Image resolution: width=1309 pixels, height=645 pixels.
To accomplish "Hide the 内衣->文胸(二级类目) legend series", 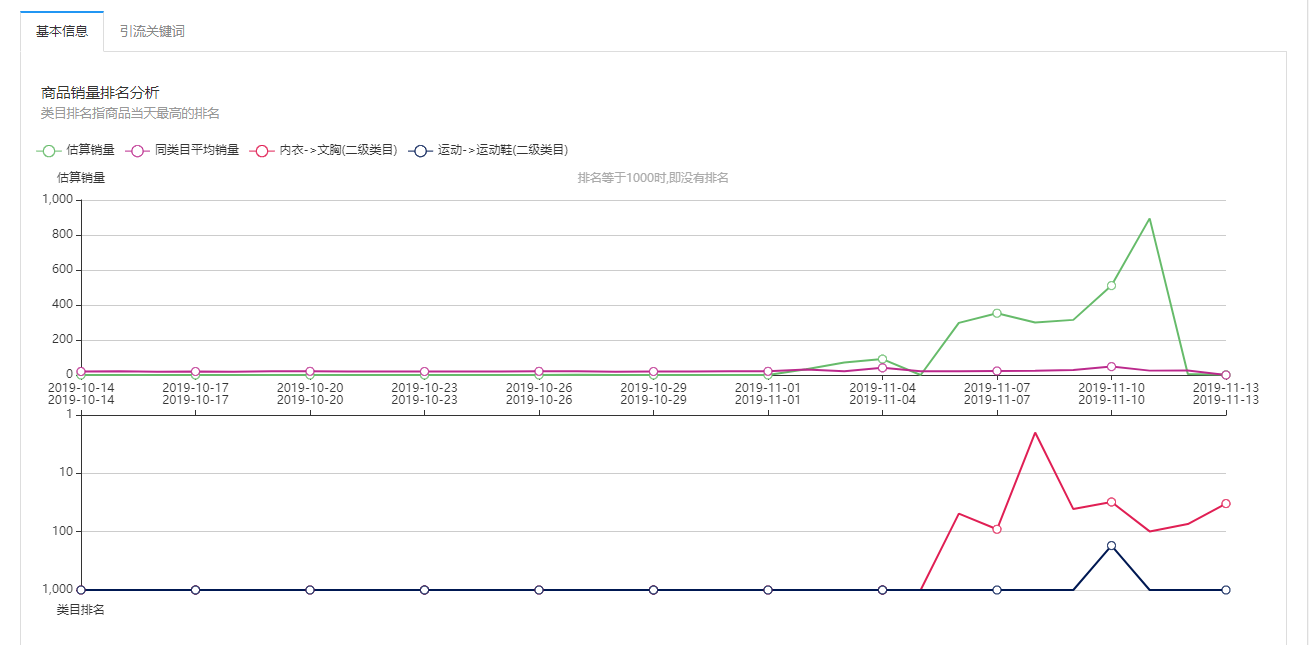I will 324,150.
